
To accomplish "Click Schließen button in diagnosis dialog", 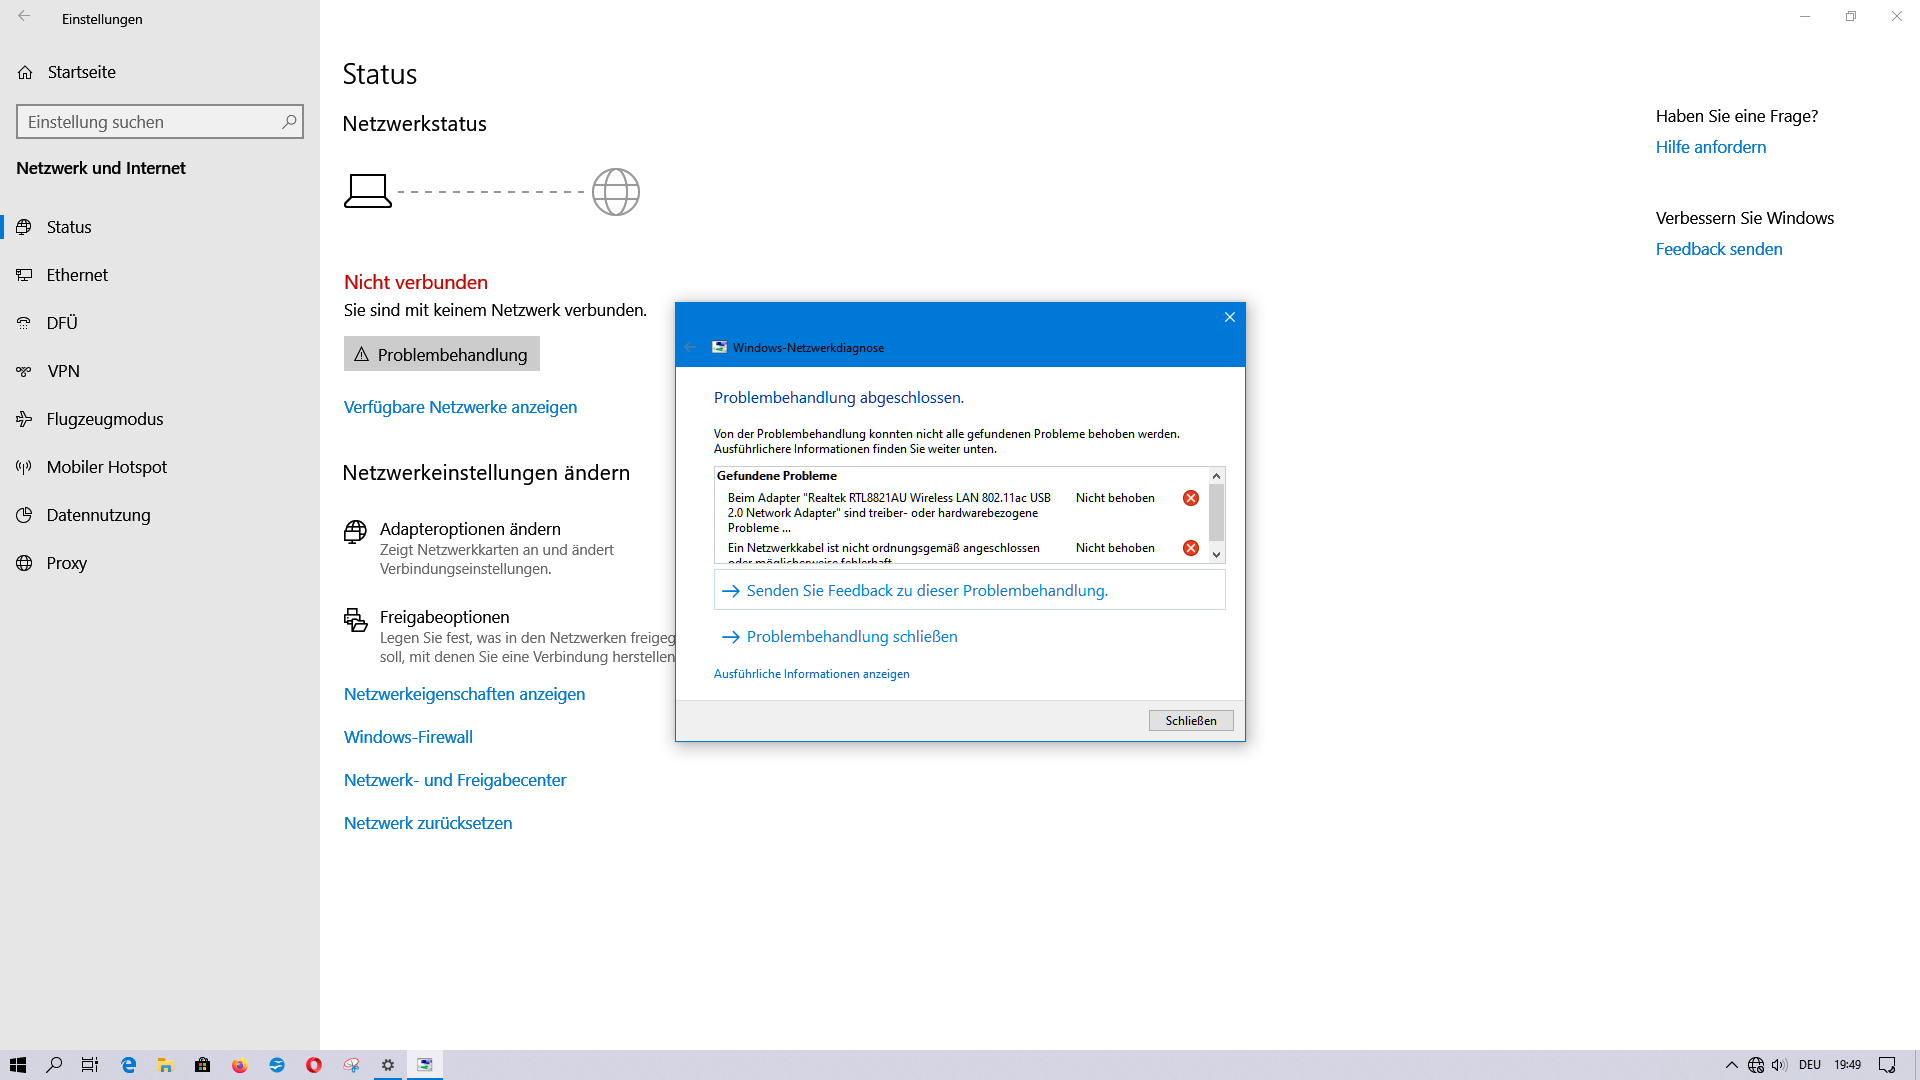I will pos(1189,720).
